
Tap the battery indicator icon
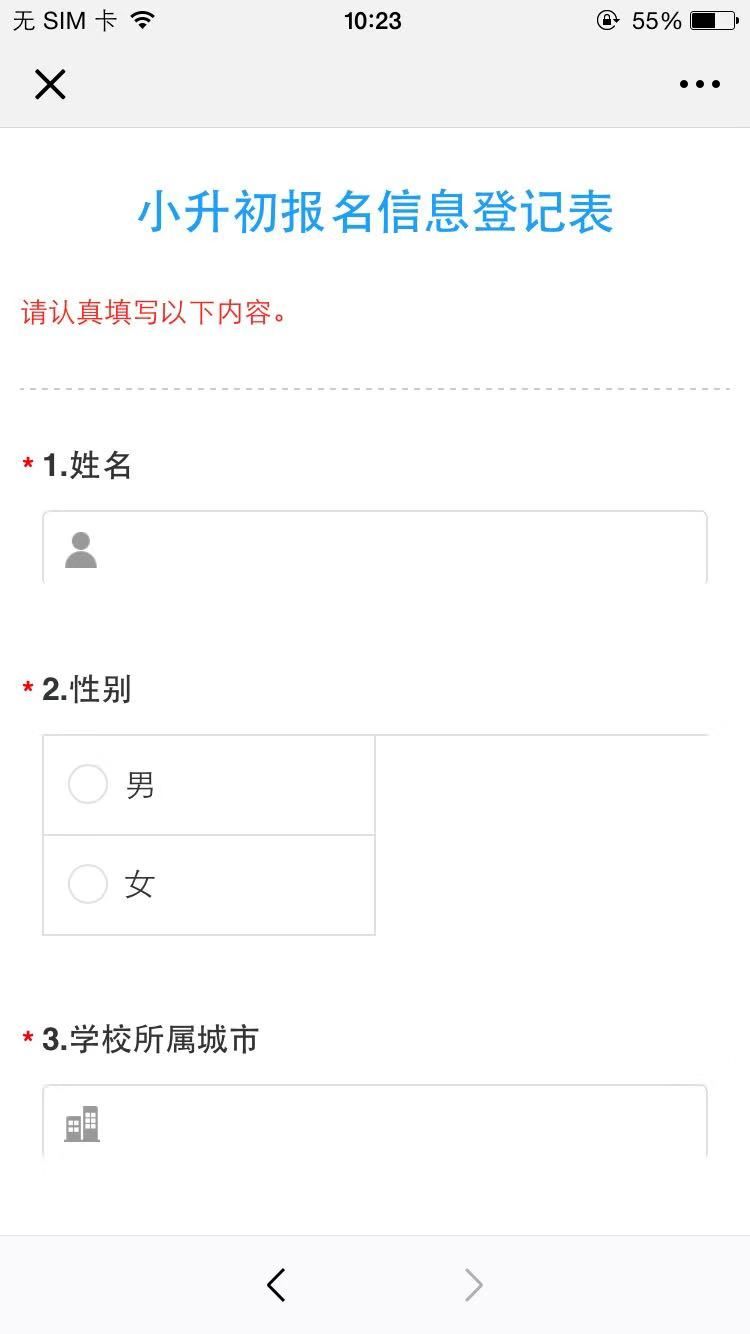pyautogui.click(x=716, y=19)
